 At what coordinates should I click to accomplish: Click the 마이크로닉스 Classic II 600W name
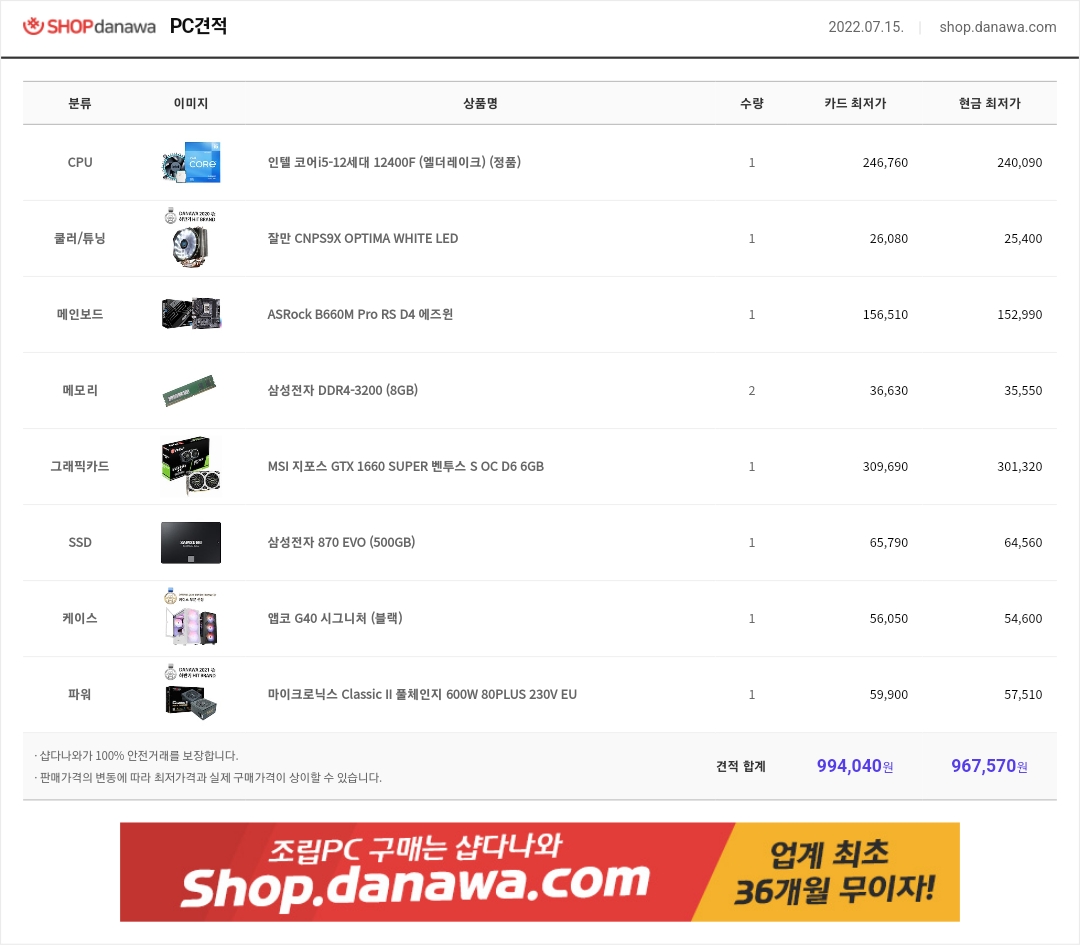[x=422, y=694]
